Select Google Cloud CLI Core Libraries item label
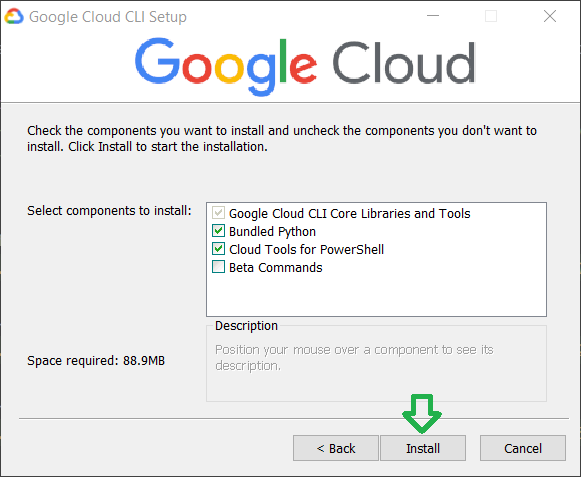 coord(349,213)
